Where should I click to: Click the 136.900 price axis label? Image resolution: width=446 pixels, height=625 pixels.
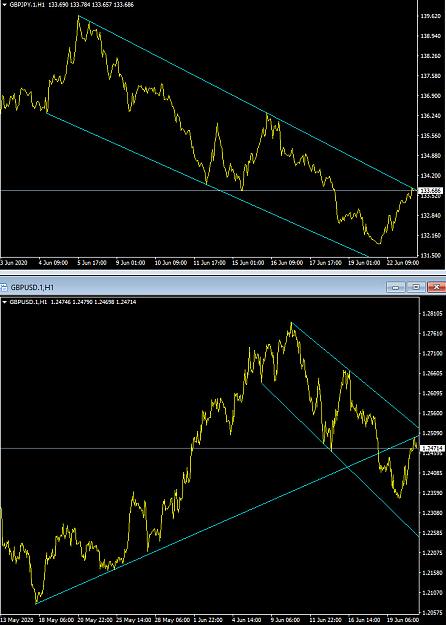pos(429,96)
